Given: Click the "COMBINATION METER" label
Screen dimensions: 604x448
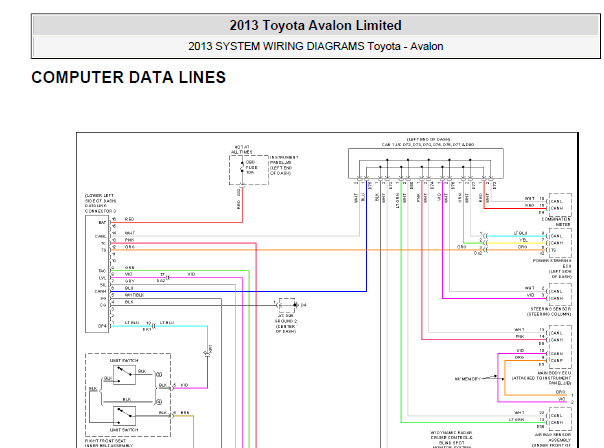Looking at the screenshot, I should pos(556,221).
